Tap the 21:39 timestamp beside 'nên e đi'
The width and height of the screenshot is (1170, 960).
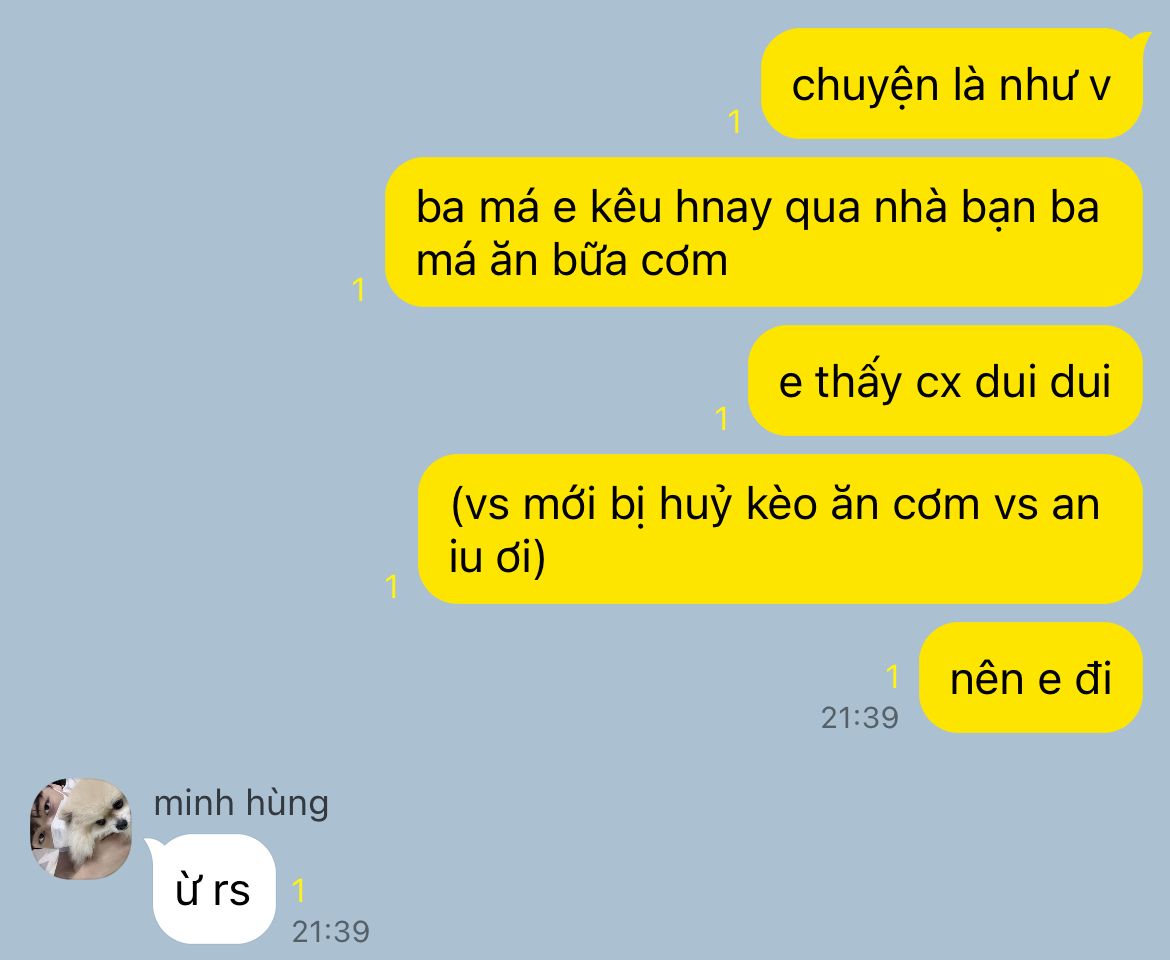click(x=860, y=718)
